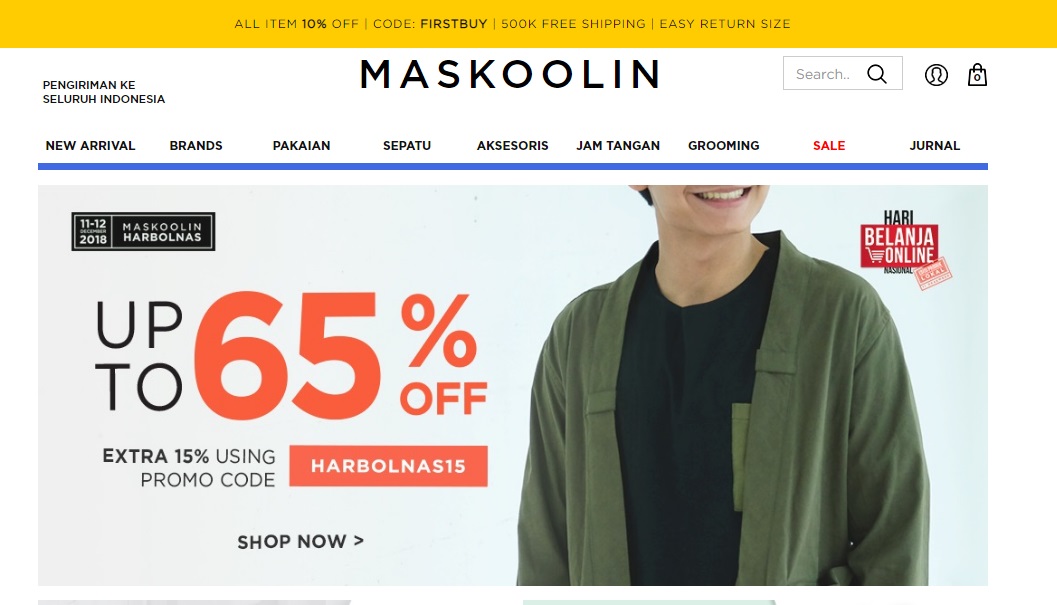
Task: Open the Pakaian category menu
Action: (x=301, y=146)
